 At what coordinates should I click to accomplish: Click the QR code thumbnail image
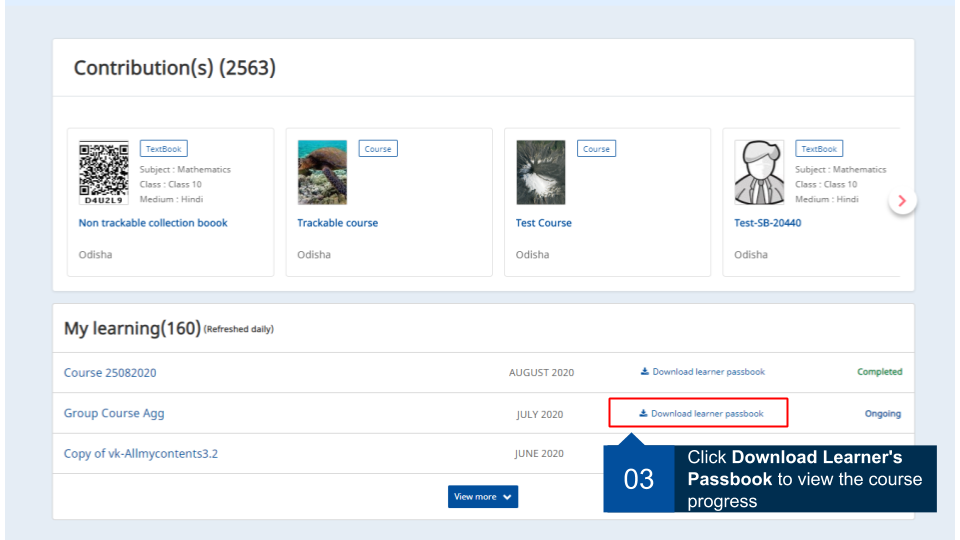[104, 173]
